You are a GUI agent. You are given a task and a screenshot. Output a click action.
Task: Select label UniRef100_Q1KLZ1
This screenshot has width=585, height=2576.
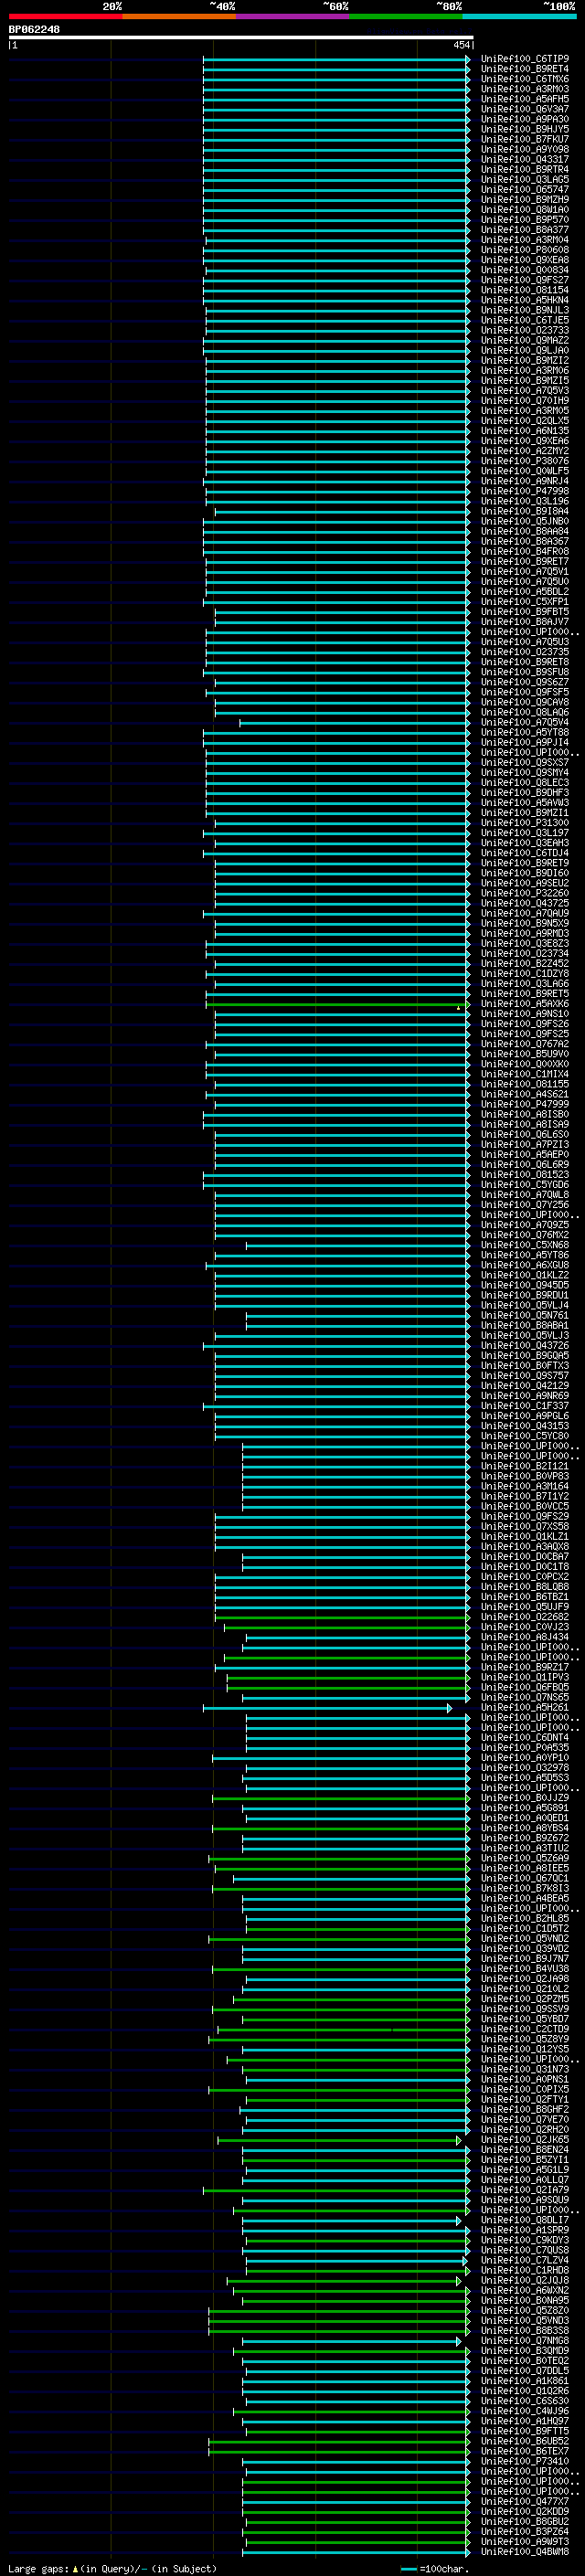[x=525, y=1536]
